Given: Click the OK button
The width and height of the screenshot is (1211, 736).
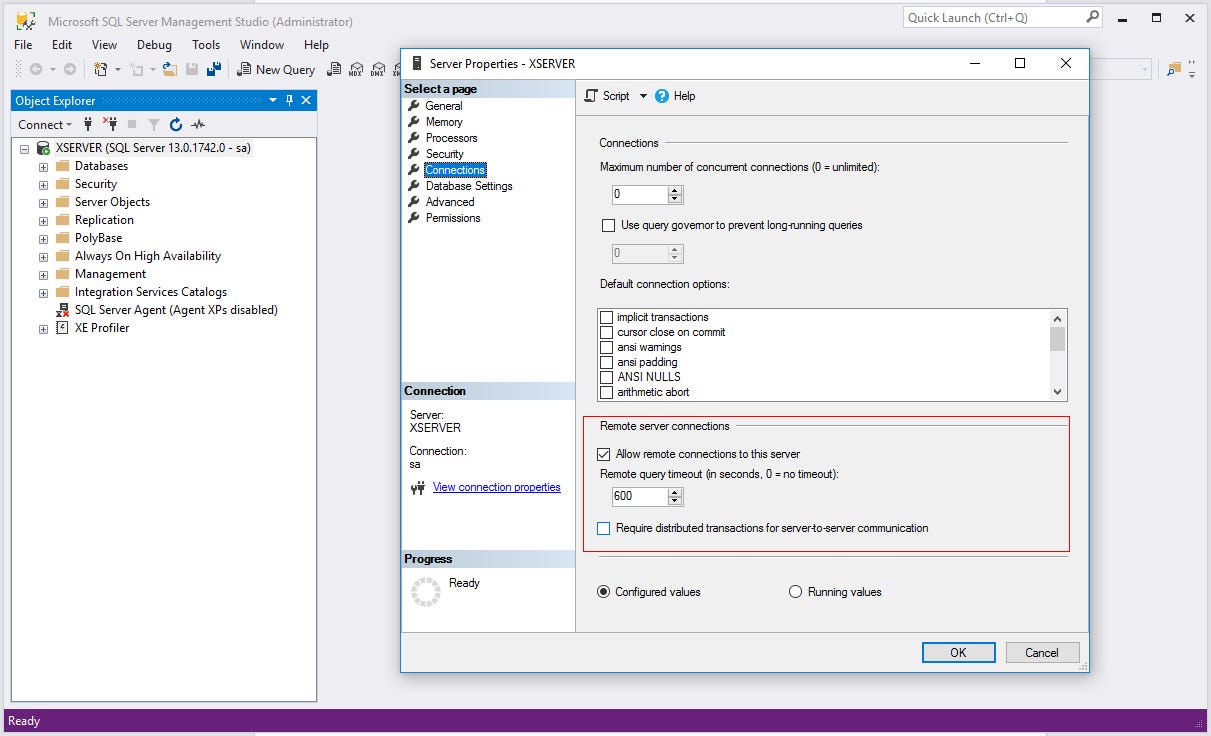Looking at the screenshot, I should pyautogui.click(x=958, y=652).
